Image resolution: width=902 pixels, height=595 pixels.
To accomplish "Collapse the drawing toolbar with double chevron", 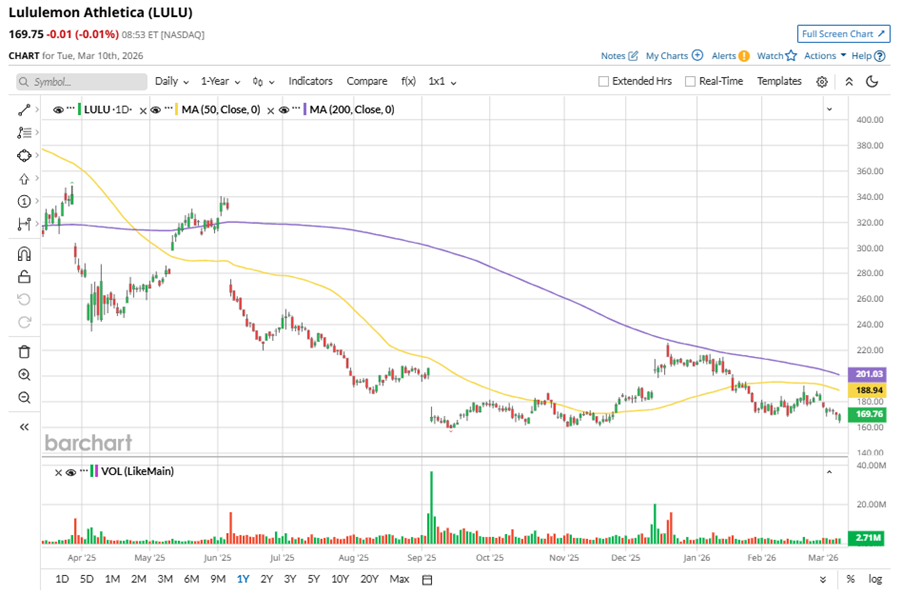I will click(24, 427).
